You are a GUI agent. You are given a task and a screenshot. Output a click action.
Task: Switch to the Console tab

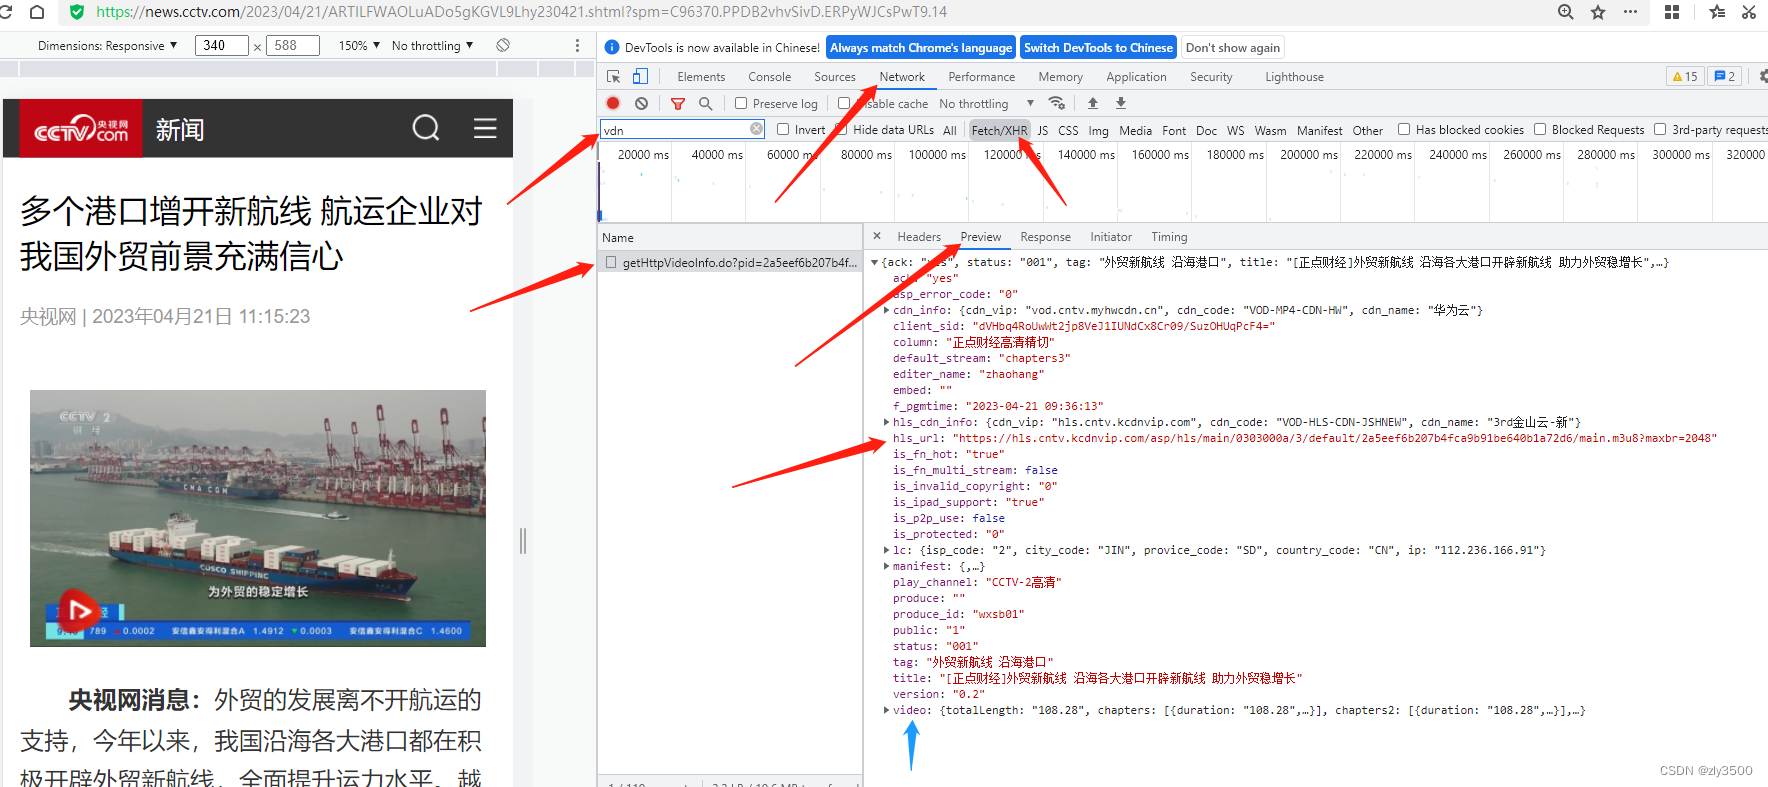(769, 77)
